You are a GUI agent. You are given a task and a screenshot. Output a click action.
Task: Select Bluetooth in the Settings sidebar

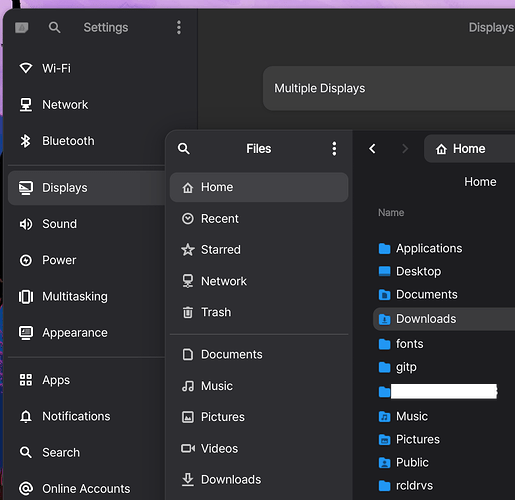[87, 141]
